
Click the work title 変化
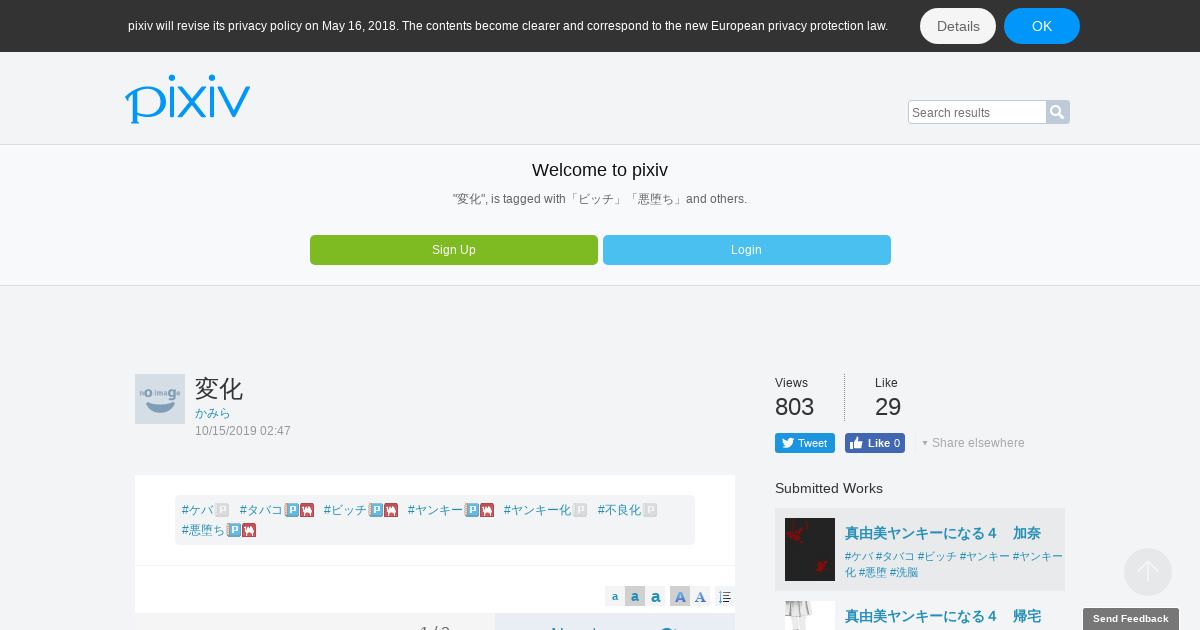(x=219, y=388)
